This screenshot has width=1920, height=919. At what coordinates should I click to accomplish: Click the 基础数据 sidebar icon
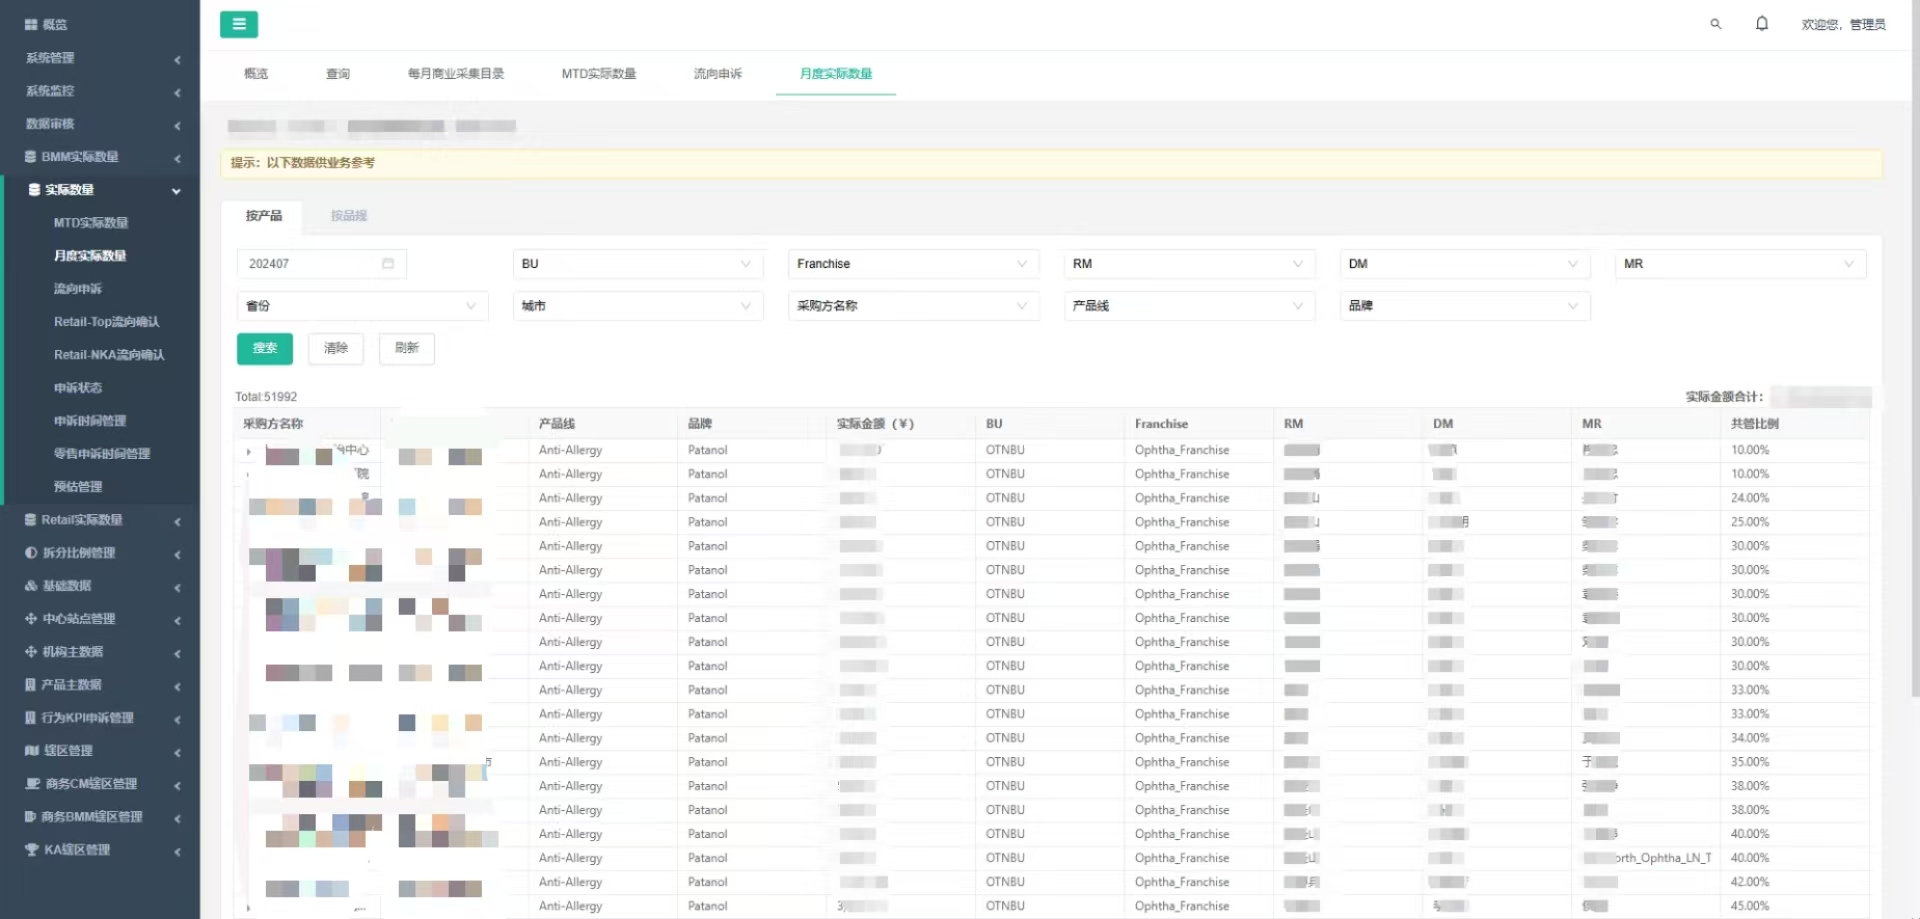pos(30,585)
